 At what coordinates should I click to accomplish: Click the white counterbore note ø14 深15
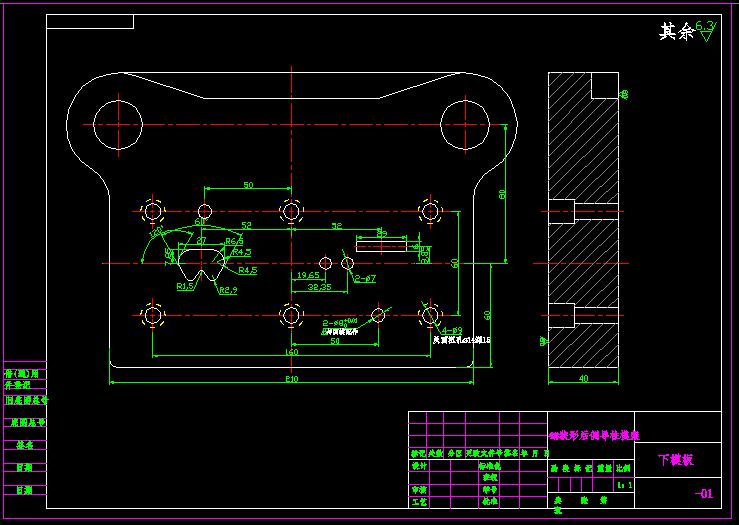462,340
